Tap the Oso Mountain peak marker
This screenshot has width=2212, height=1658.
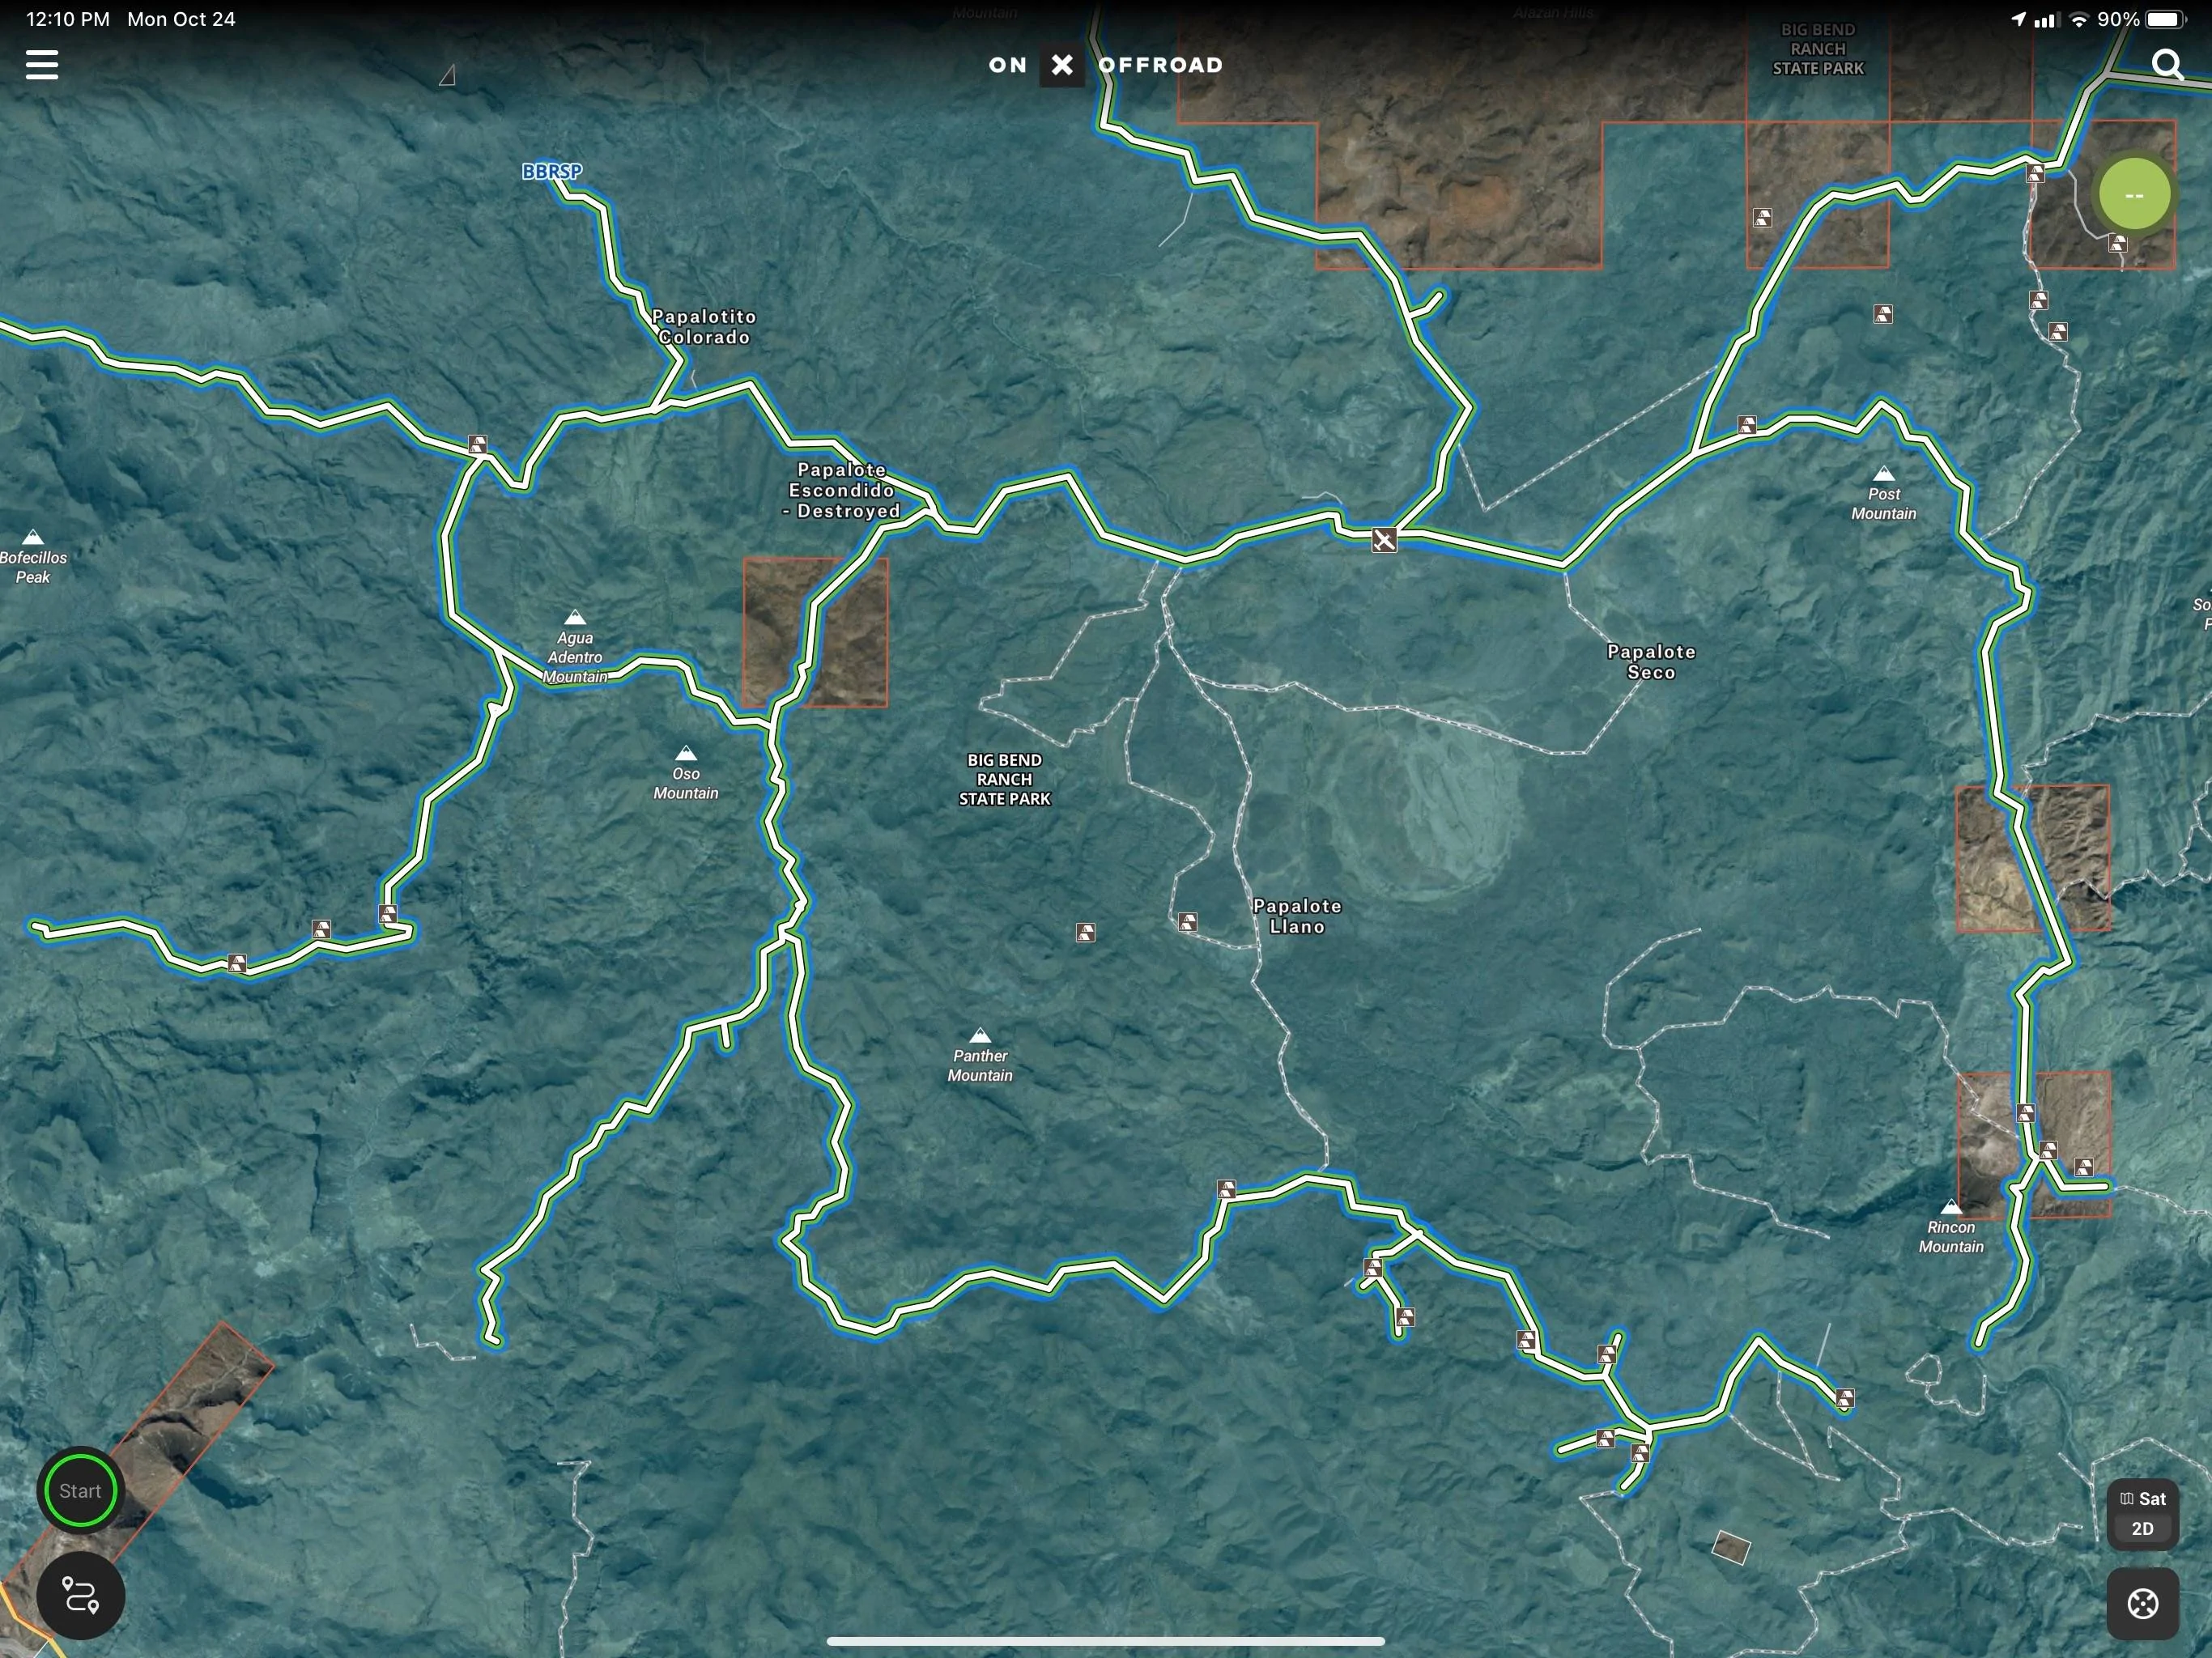686,753
